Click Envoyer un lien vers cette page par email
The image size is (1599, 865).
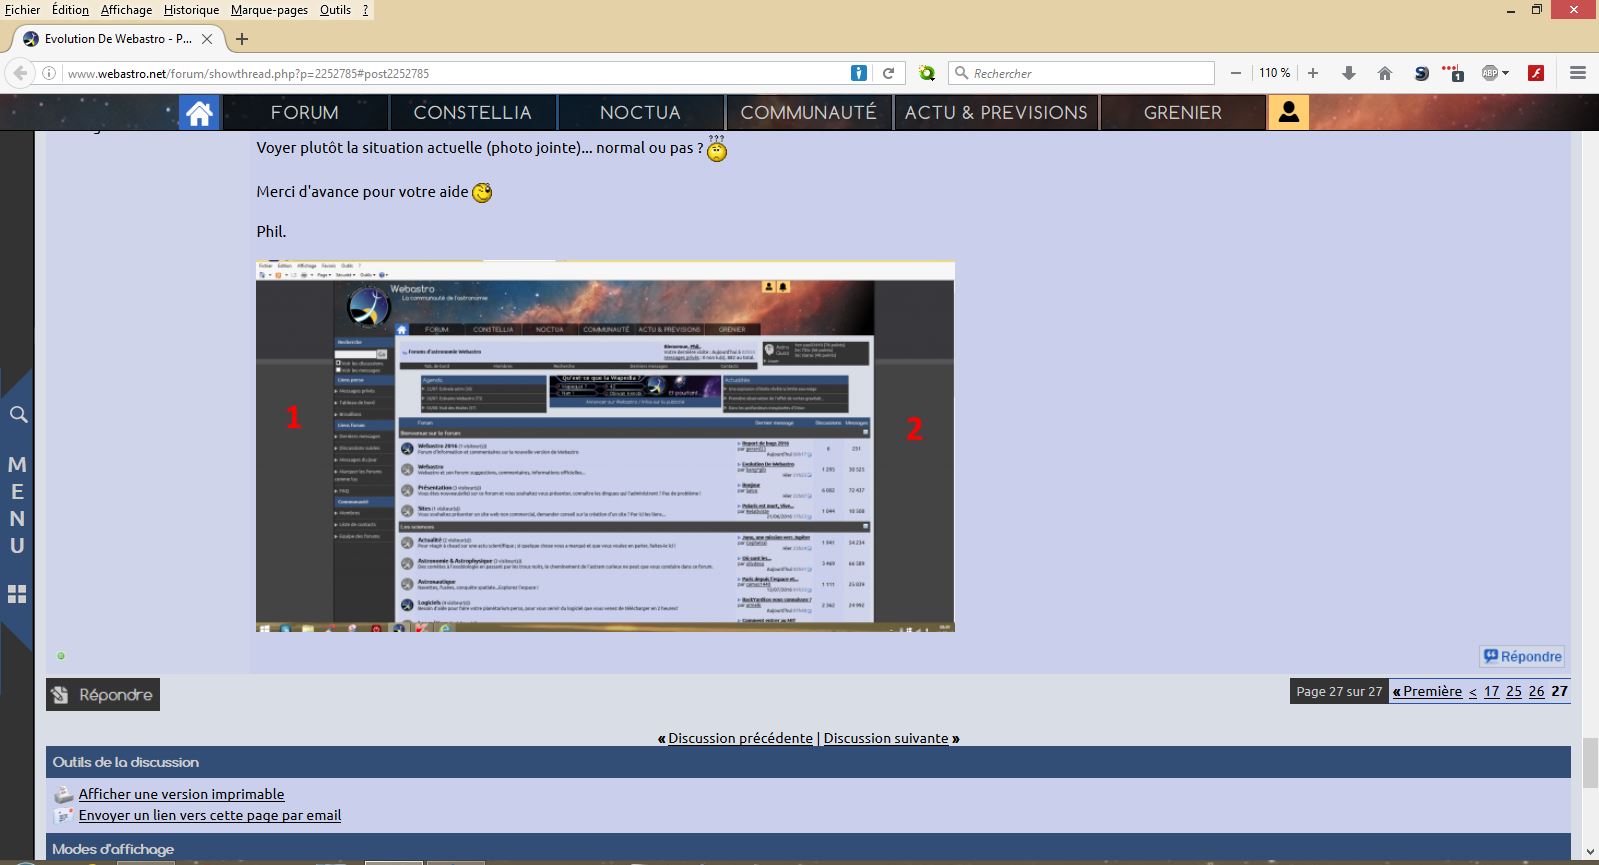pyautogui.click(x=210, y=815)
